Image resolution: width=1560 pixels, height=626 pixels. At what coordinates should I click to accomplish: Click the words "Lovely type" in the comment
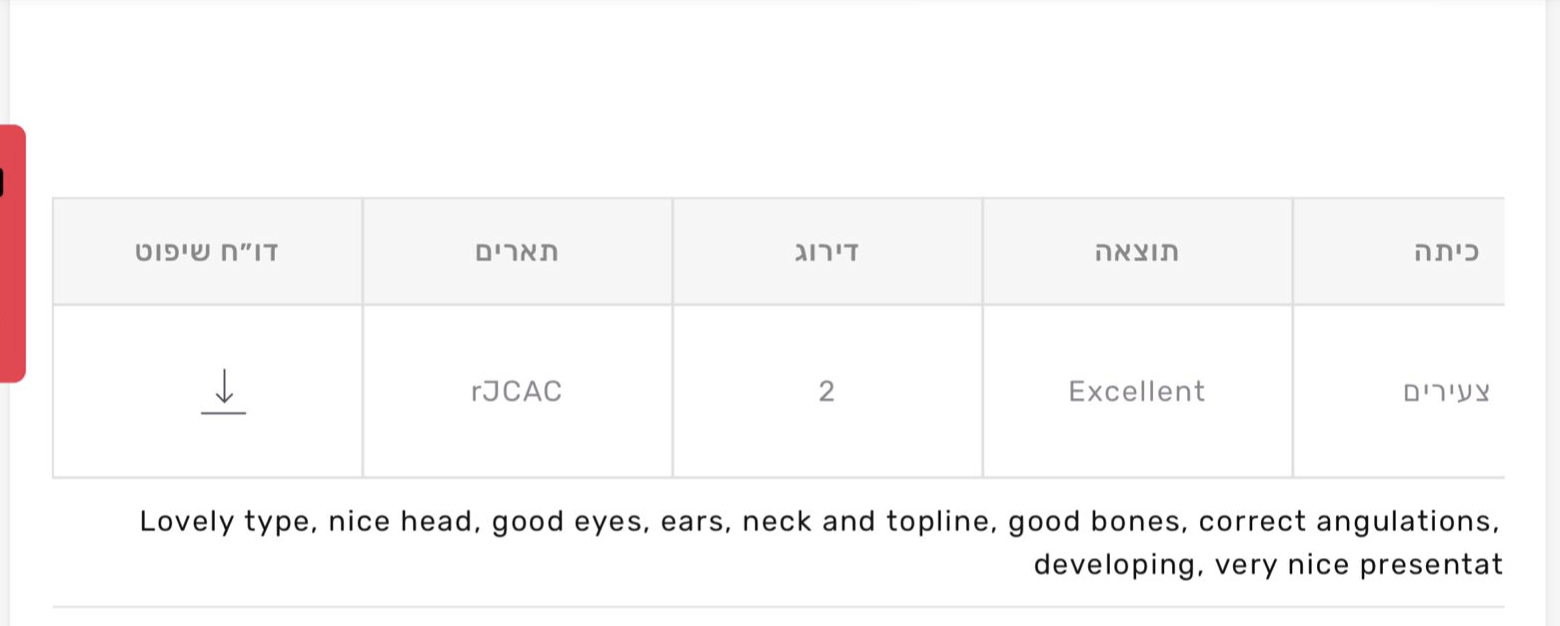coord(225,521)
